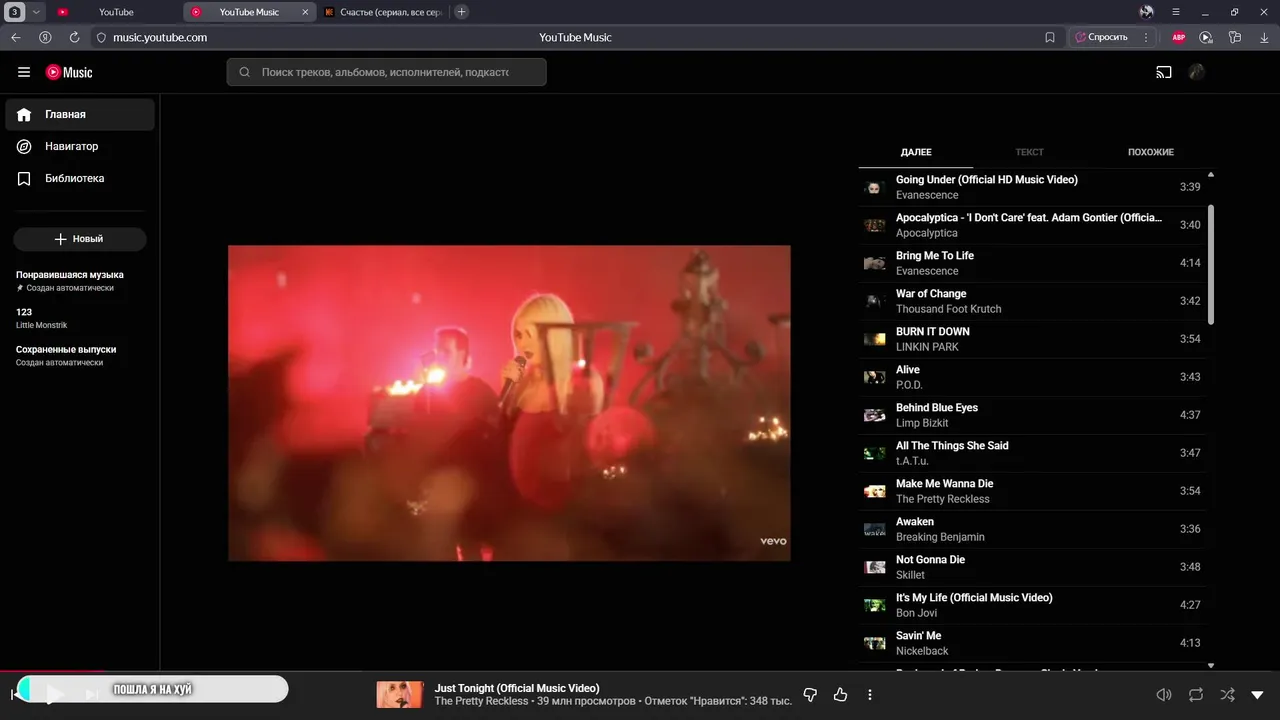The width and height of the screenshot is (1280, 720).
Task: Open Библиотека in sidebar
Action: pos(80,178)
